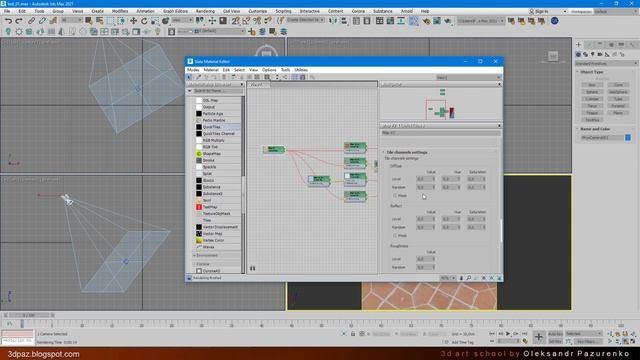Image resolution: width=640 pixels, height=360 pixels.
Task: Click the eyedropper pick material icon
Action: (198, 77)
